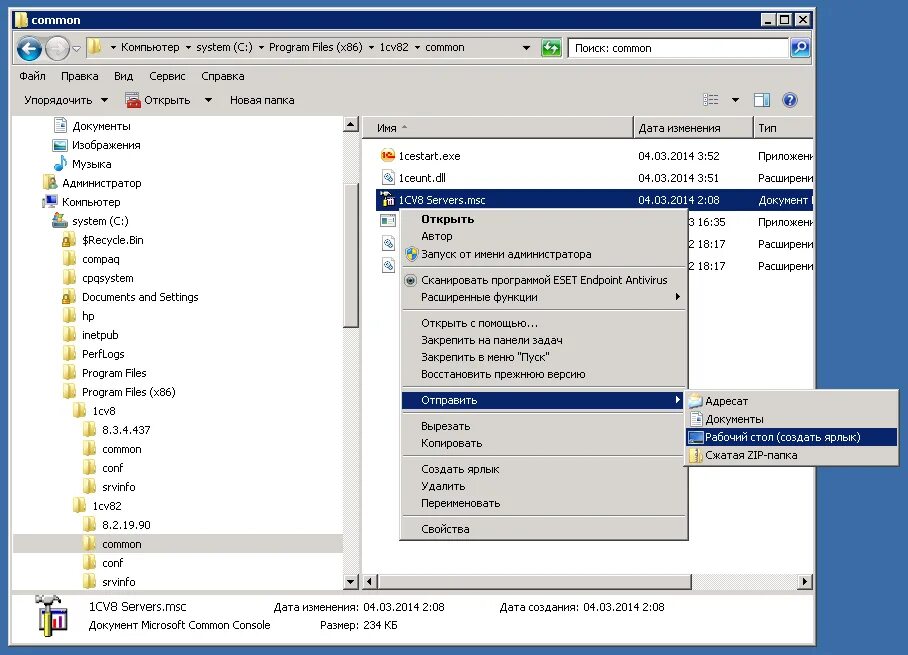Image resolution: width=908 pixels, height=655 pixels.
Task: Expand the arrow next to Открыть button
Action: (x=208, y=100)
